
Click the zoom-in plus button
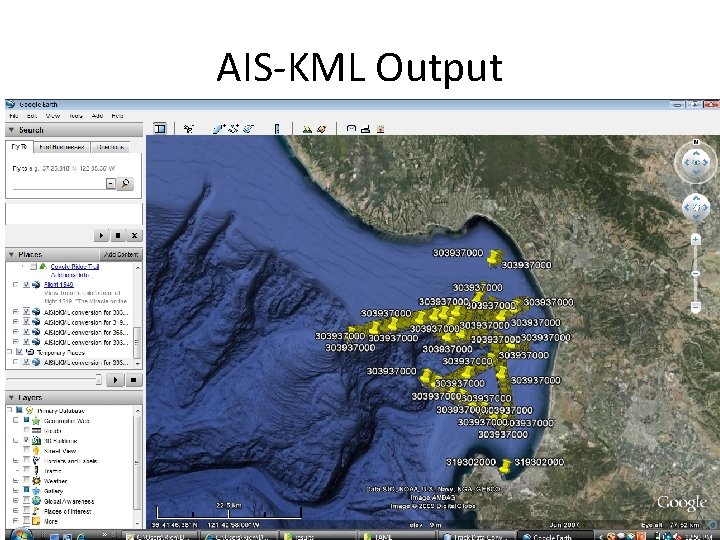pyautogui.click(x=696, y=240)
